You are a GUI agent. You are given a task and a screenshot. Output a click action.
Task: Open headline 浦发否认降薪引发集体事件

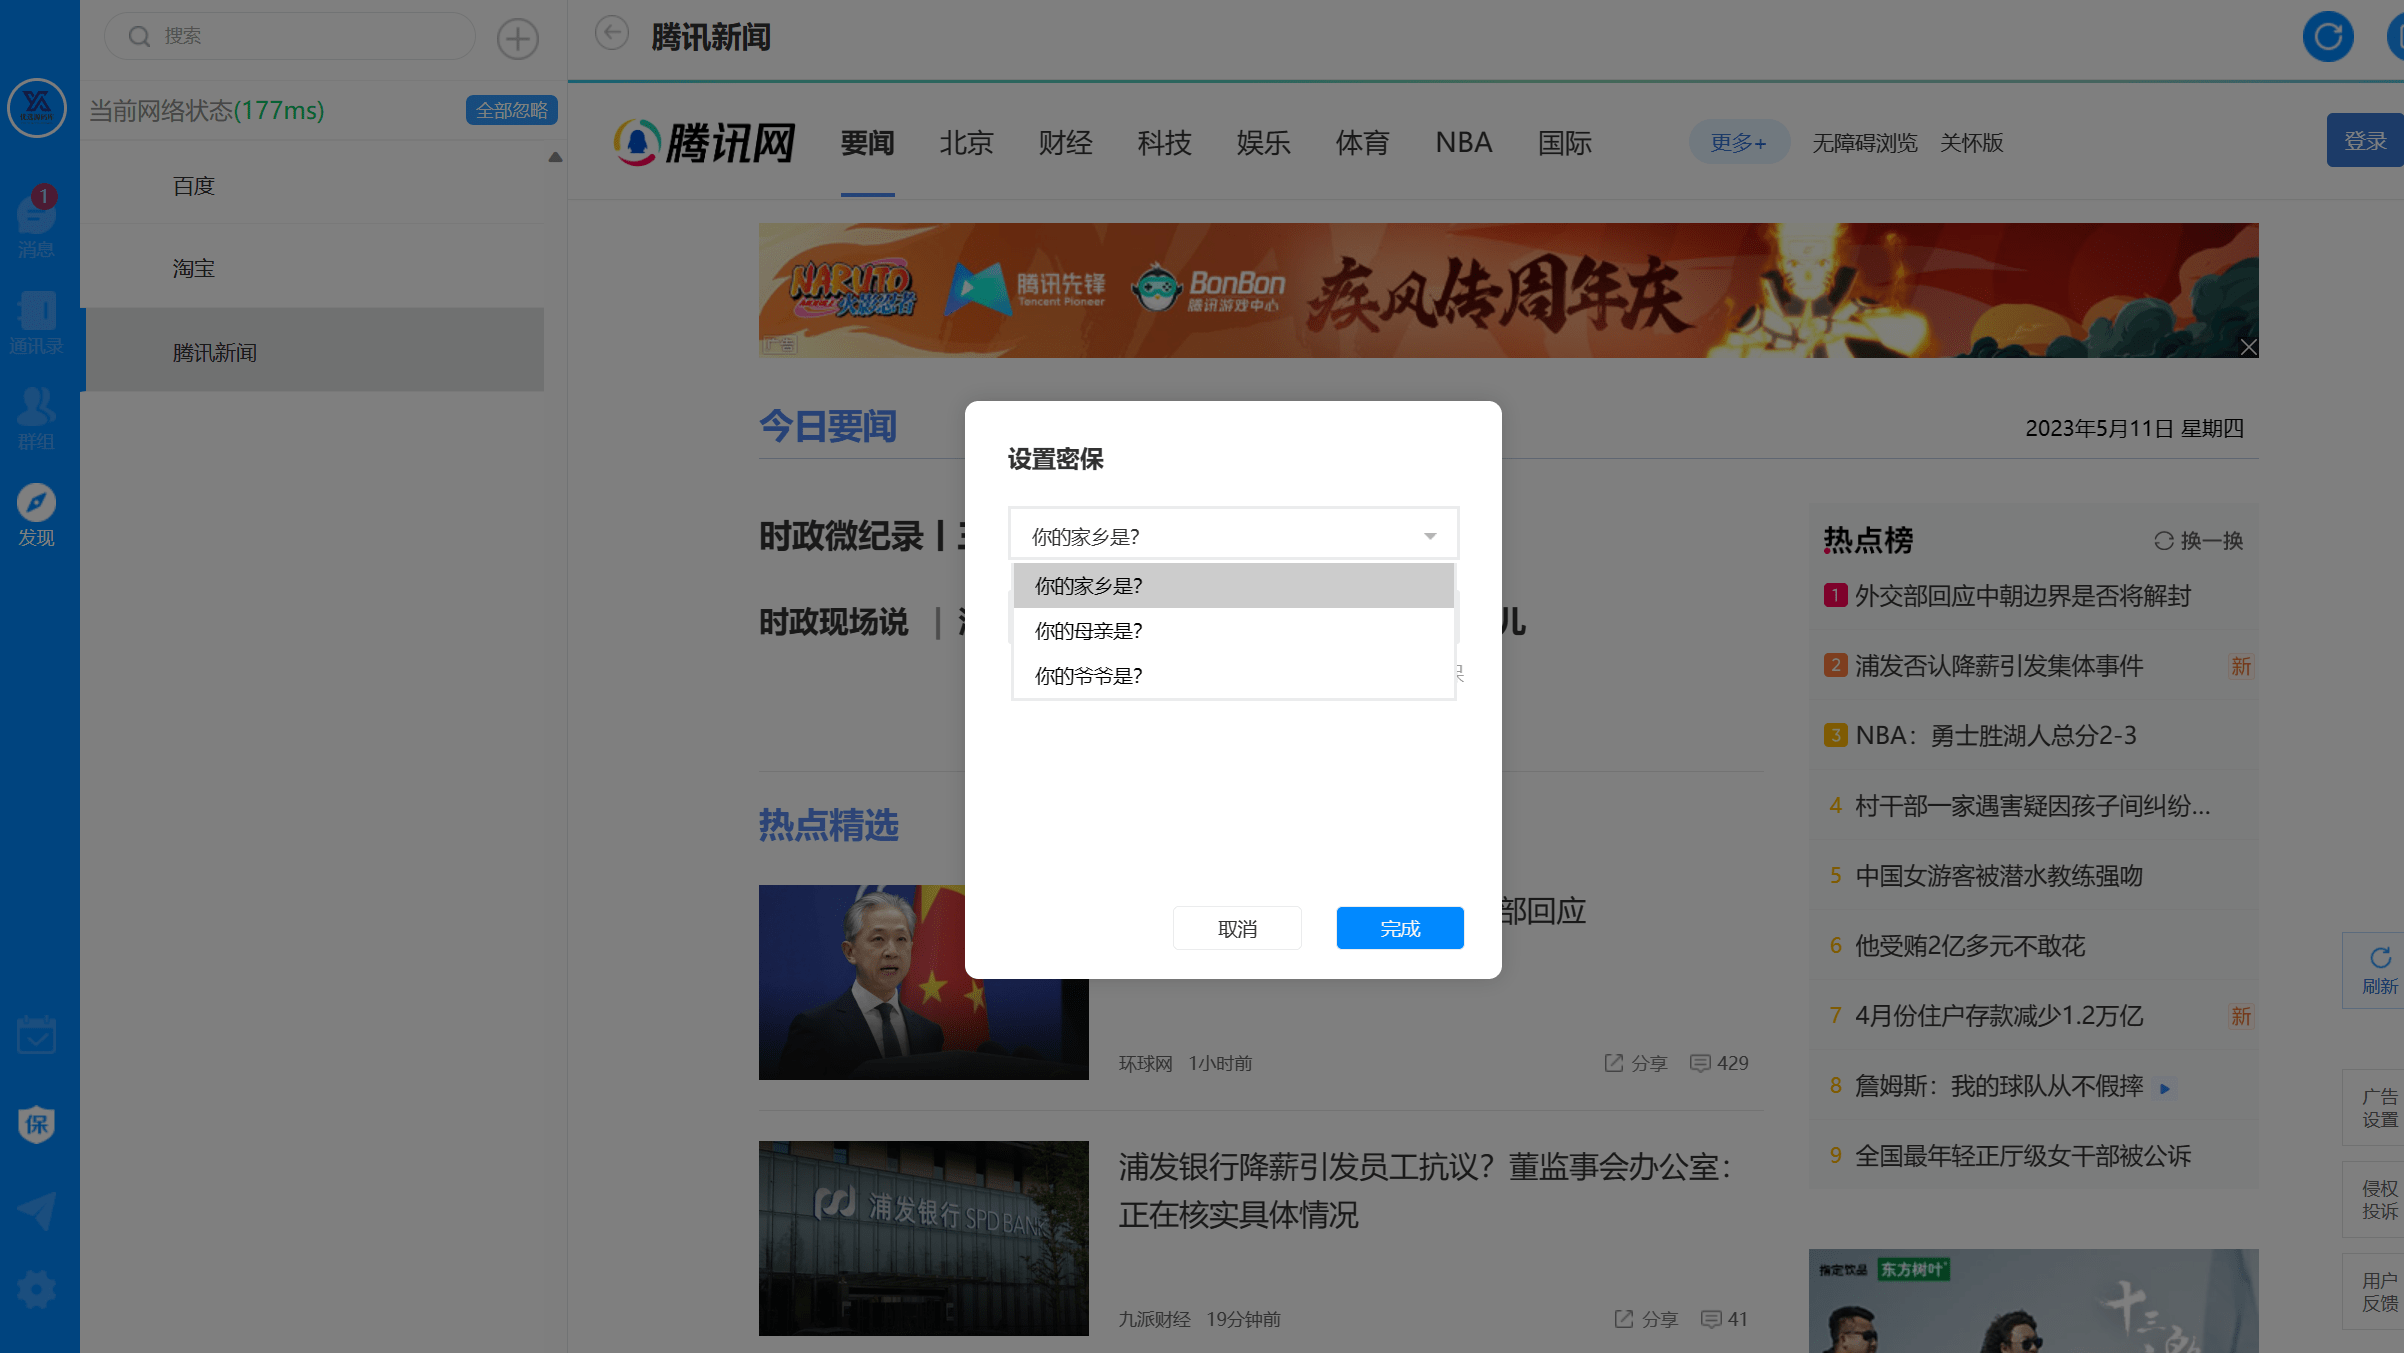coord(1999,666)
